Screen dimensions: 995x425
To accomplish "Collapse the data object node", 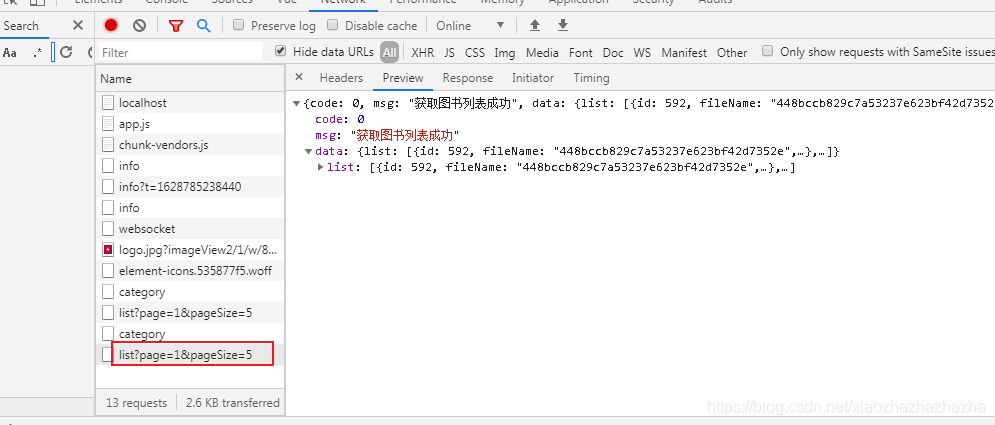I will (308, 152).
